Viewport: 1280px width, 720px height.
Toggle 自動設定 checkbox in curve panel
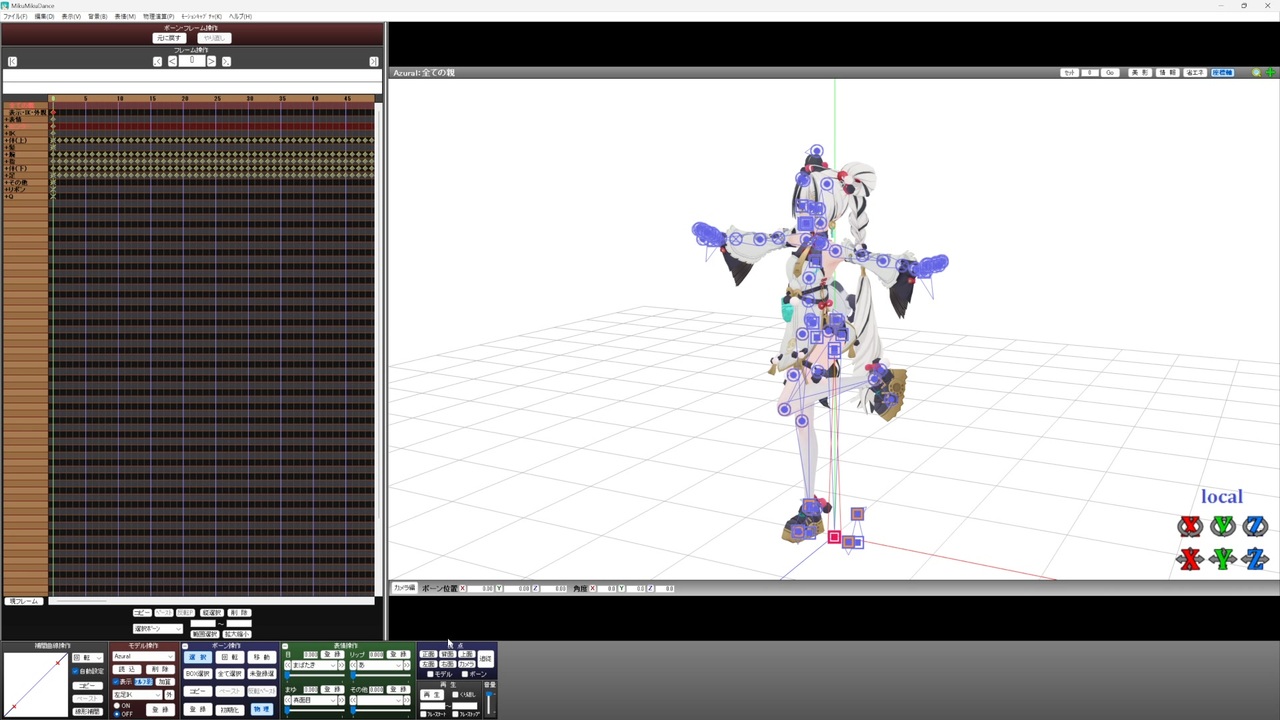76,671
